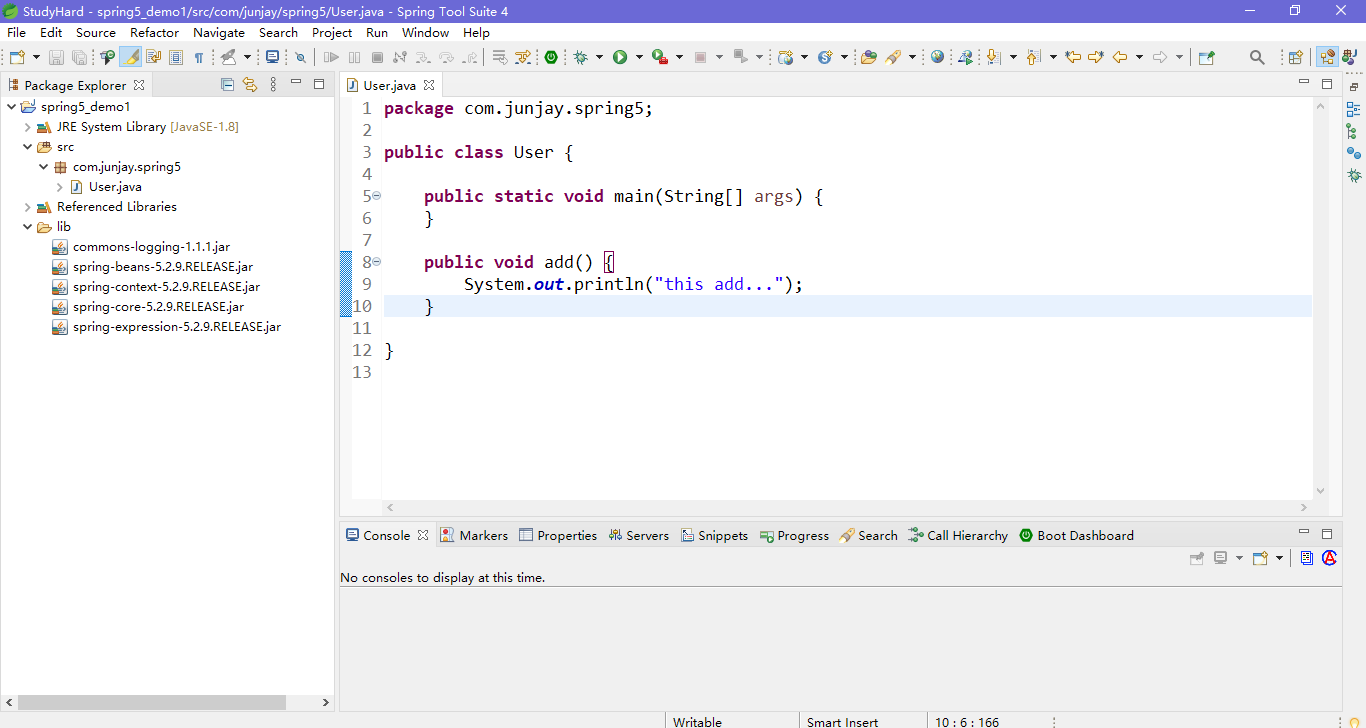Click the New Java Class icon
Image resolution: width=1366 pixels, height=728 pixels.
point(825,57)
